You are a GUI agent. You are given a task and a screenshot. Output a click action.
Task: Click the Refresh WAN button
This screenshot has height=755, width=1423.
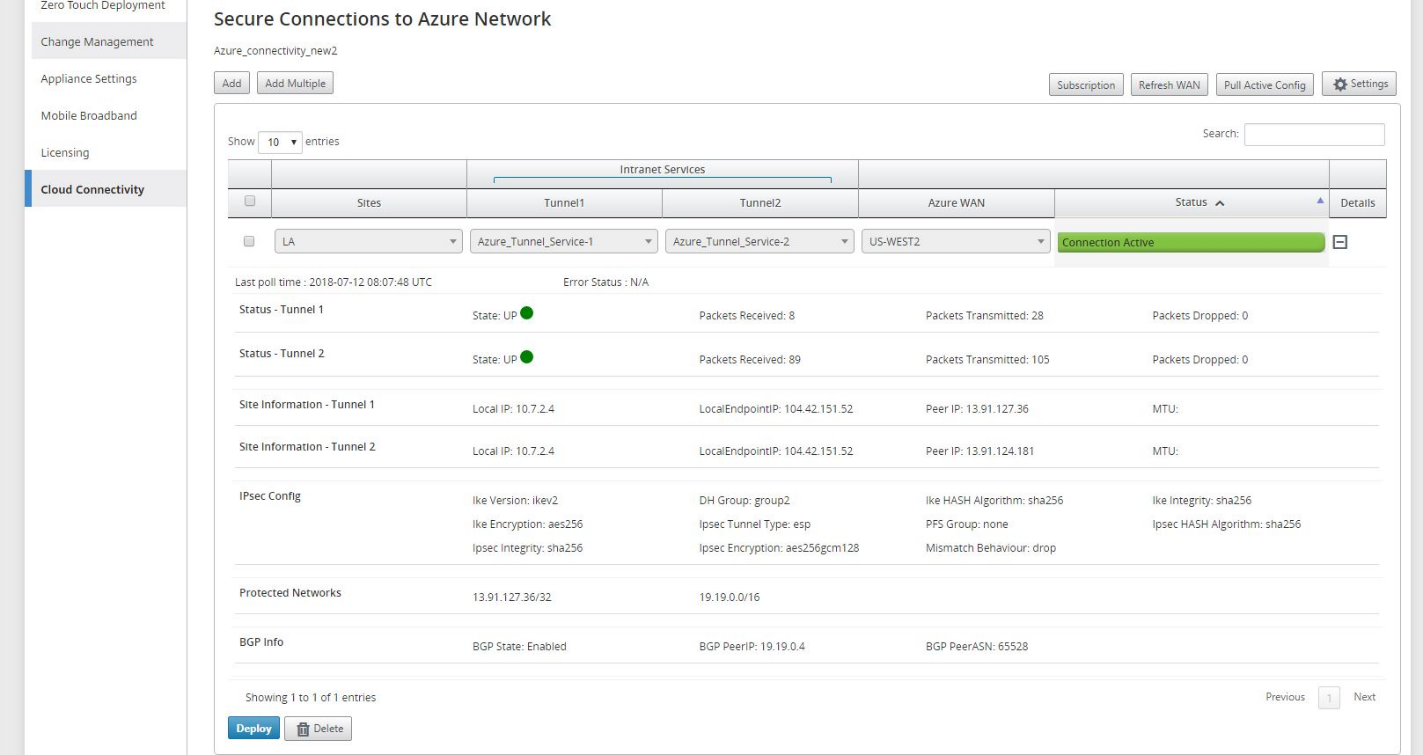[1170, 85]
